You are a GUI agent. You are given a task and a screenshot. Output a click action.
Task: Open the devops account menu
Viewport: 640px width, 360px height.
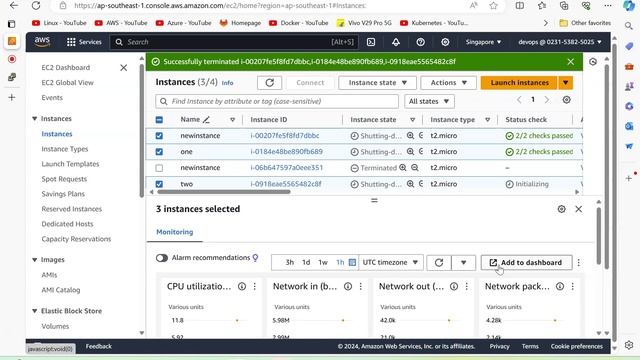point(560,42)
